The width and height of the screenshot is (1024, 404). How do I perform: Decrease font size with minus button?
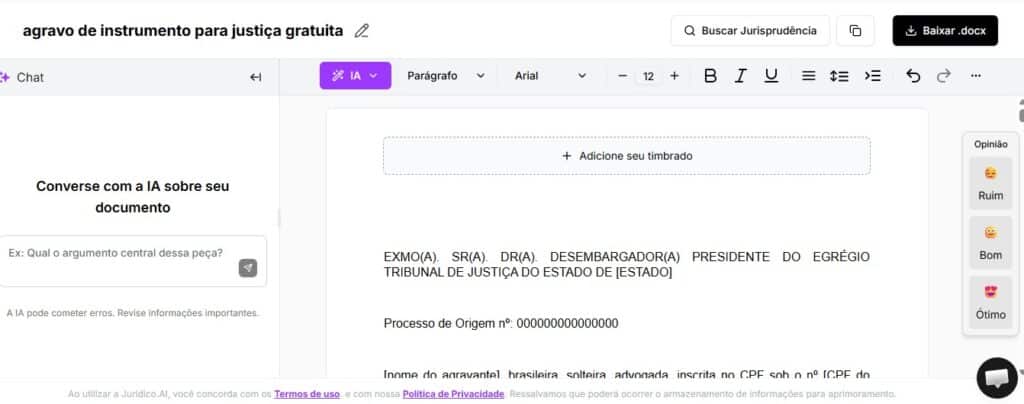click(622, 76)
